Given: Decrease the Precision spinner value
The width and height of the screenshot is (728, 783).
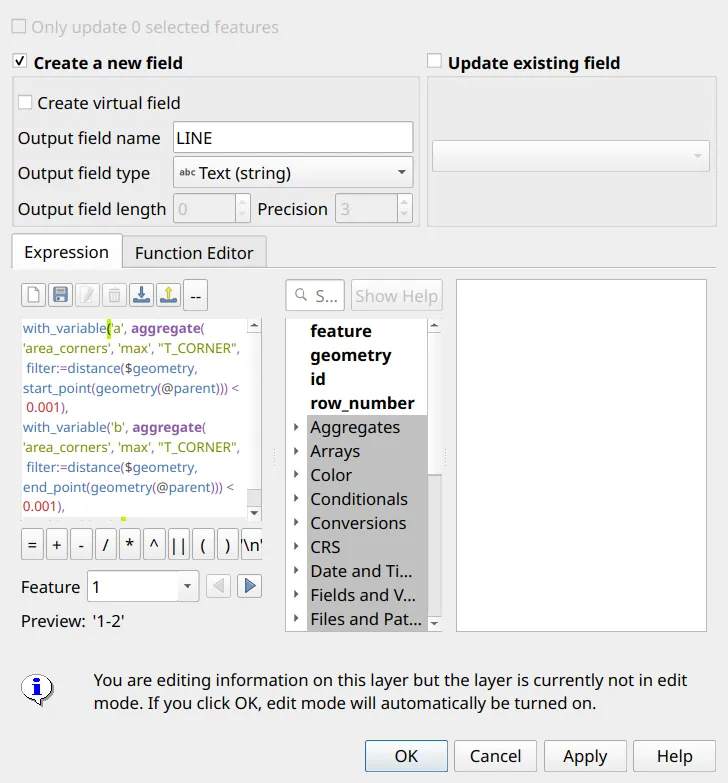Looking at the screenshot, I should [x=404, y=215].
